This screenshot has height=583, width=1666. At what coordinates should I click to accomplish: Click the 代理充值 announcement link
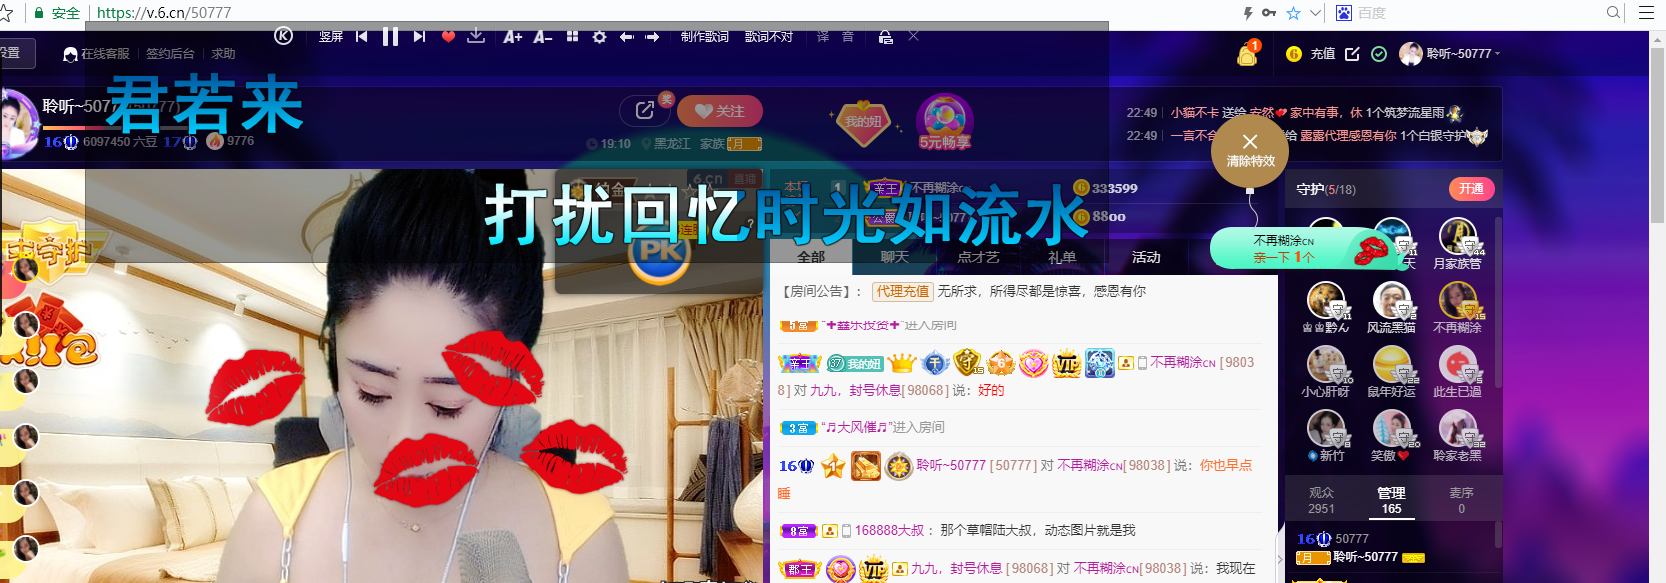coord(903,291)
